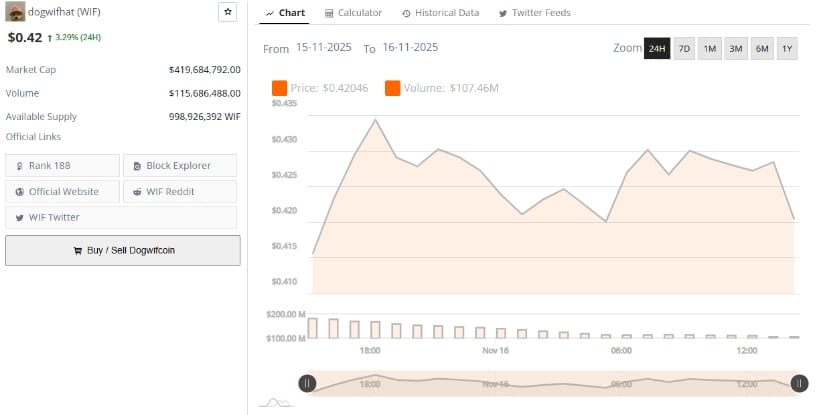Click the favorite star icon
The height and width of the screenshot is (415, 825).
(x=227, y=12)
